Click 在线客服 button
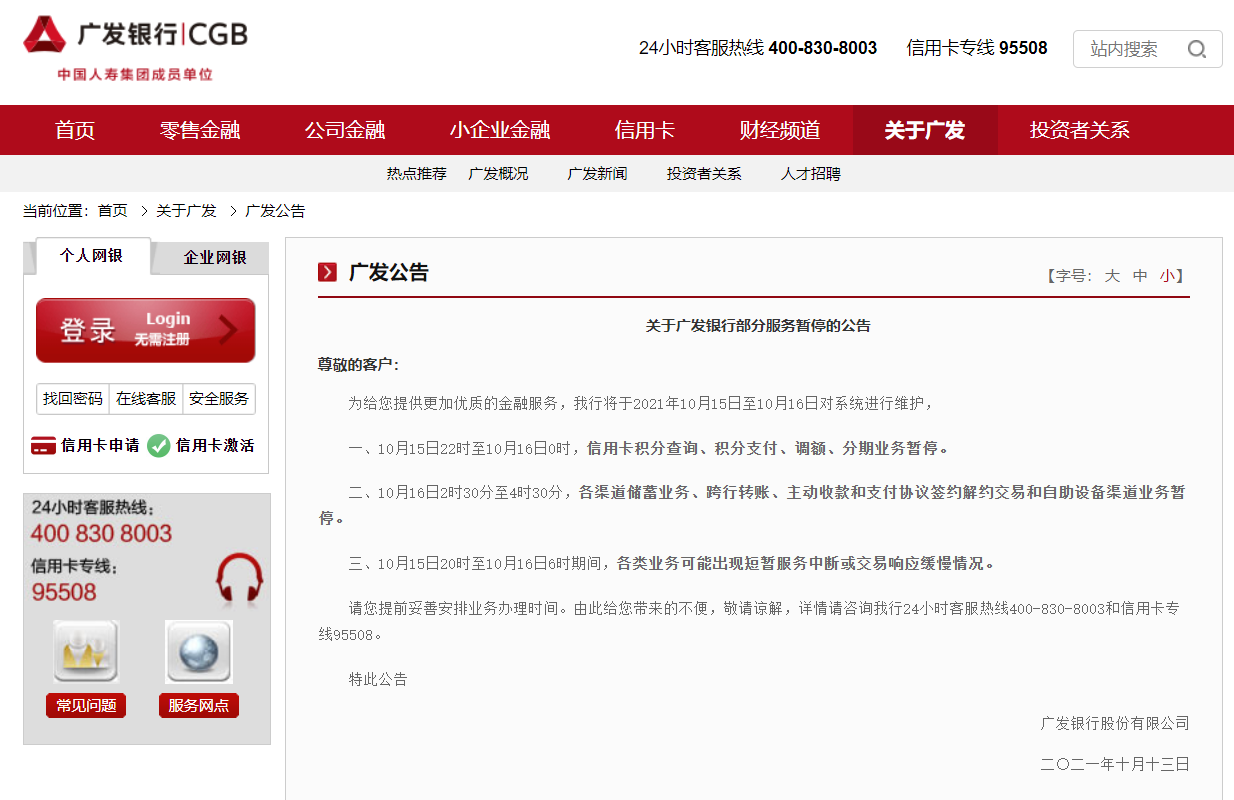 coord(146,399)
